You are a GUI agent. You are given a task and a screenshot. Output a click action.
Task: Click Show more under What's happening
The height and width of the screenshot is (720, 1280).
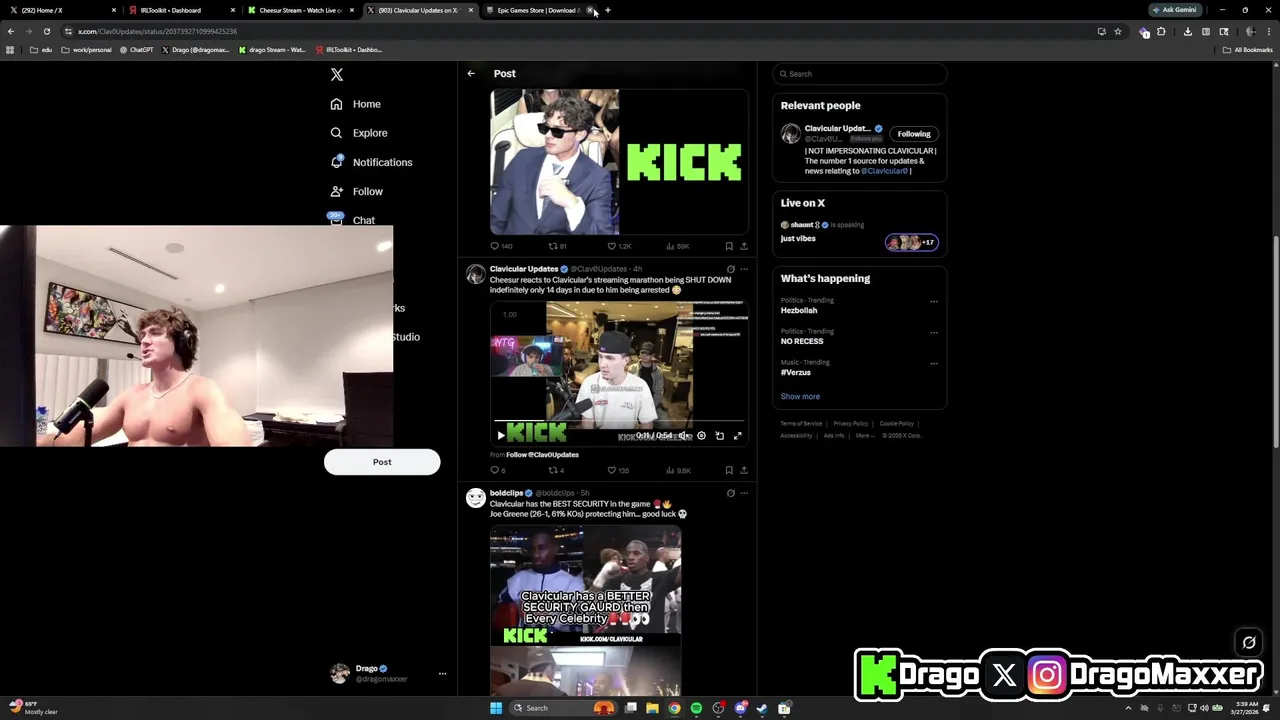[800, 397]
